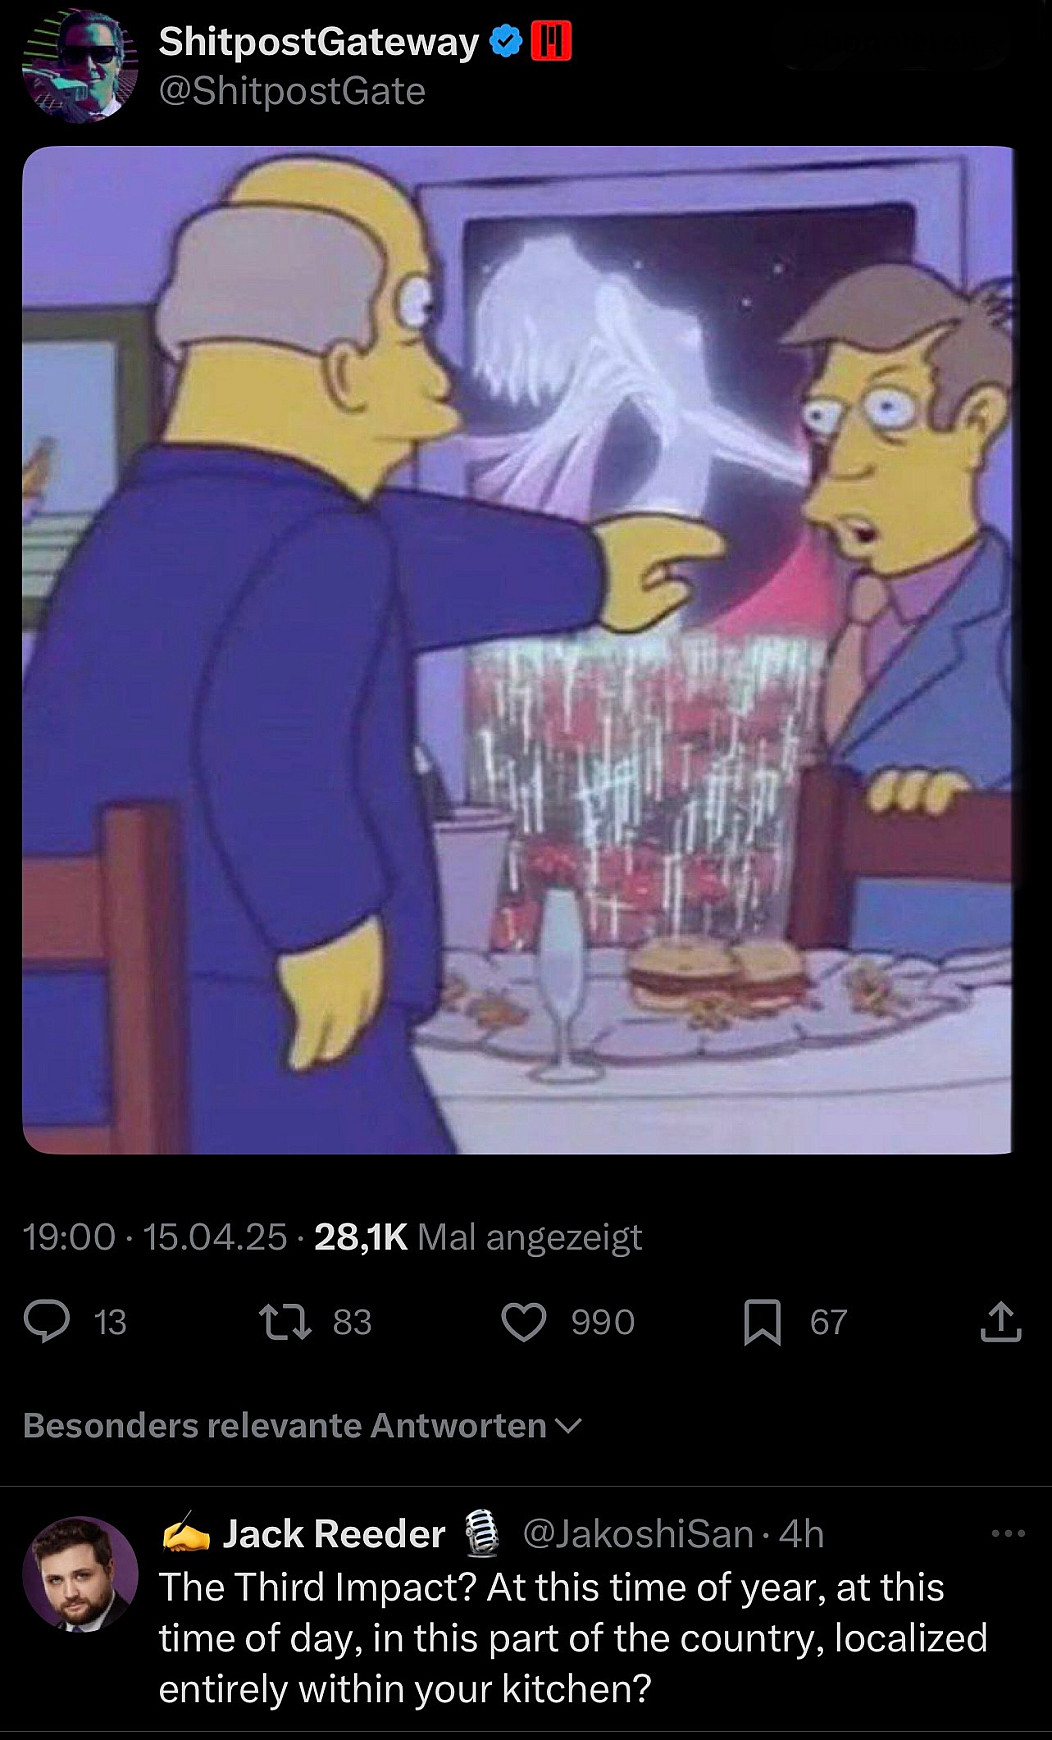Open Jack Reeder's profile picture
Screen dimensions: 1052x1740
80,1574
